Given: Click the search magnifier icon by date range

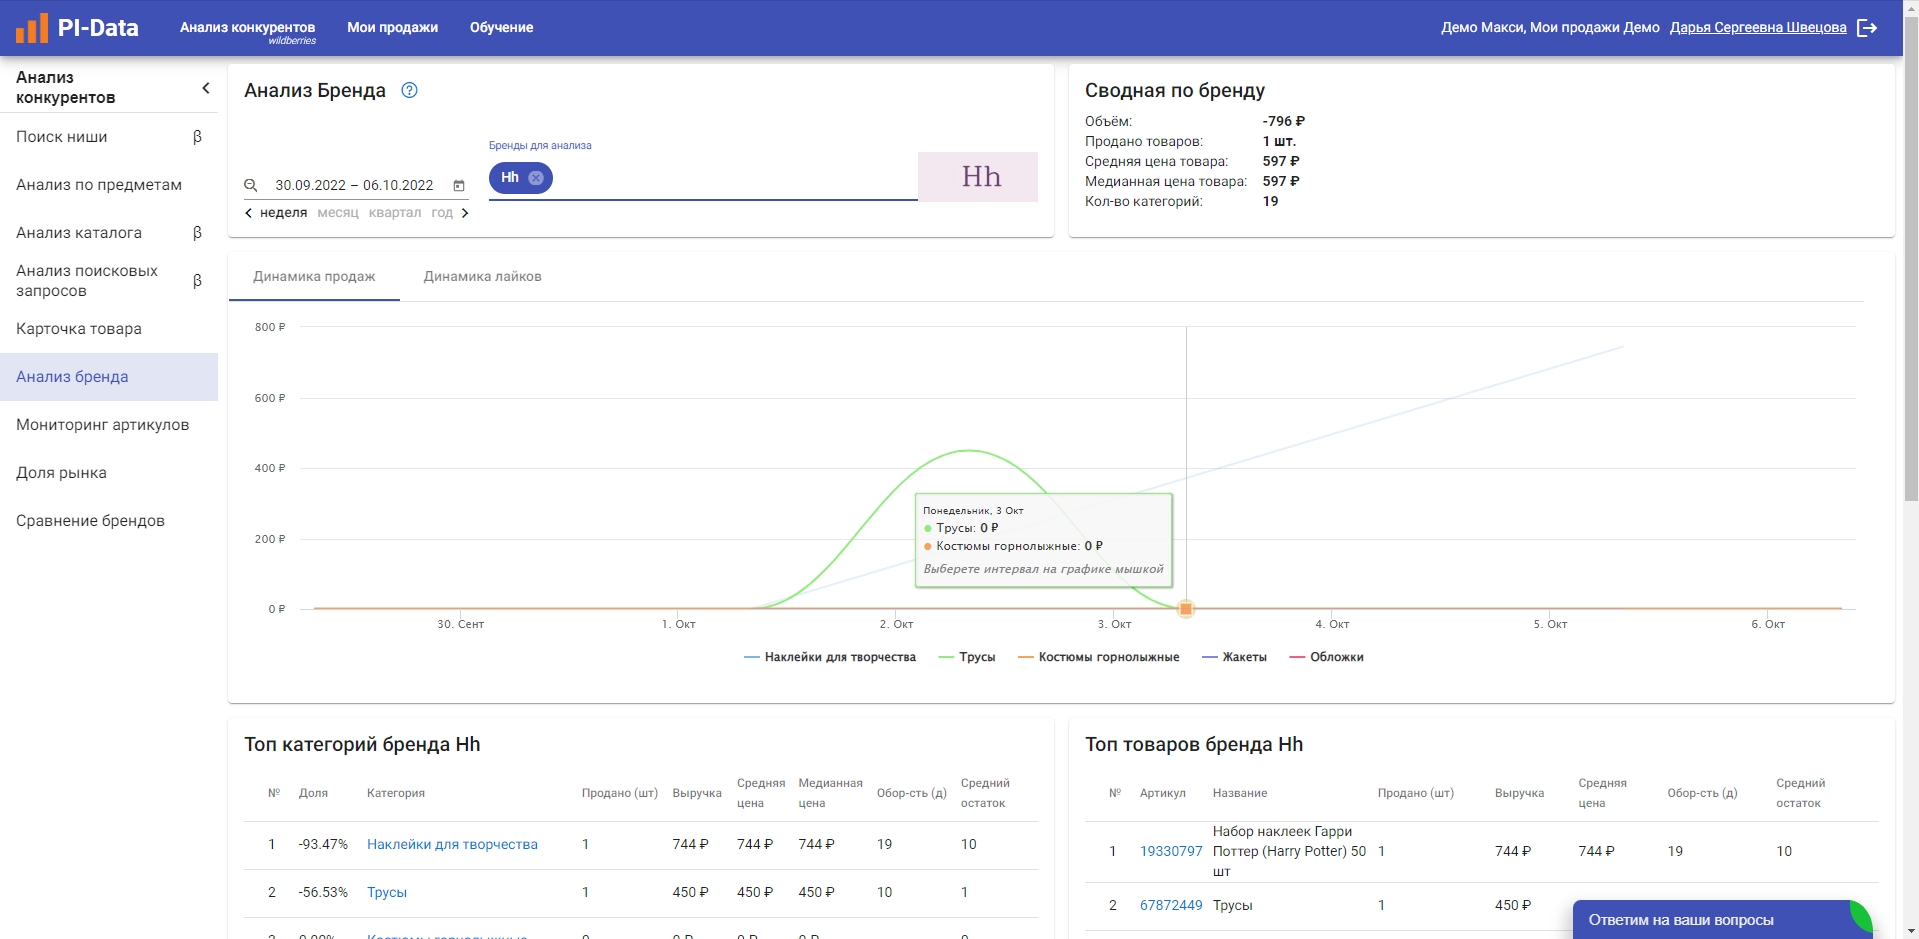Looking at the screenshot, I should click(x=251, y=185).
